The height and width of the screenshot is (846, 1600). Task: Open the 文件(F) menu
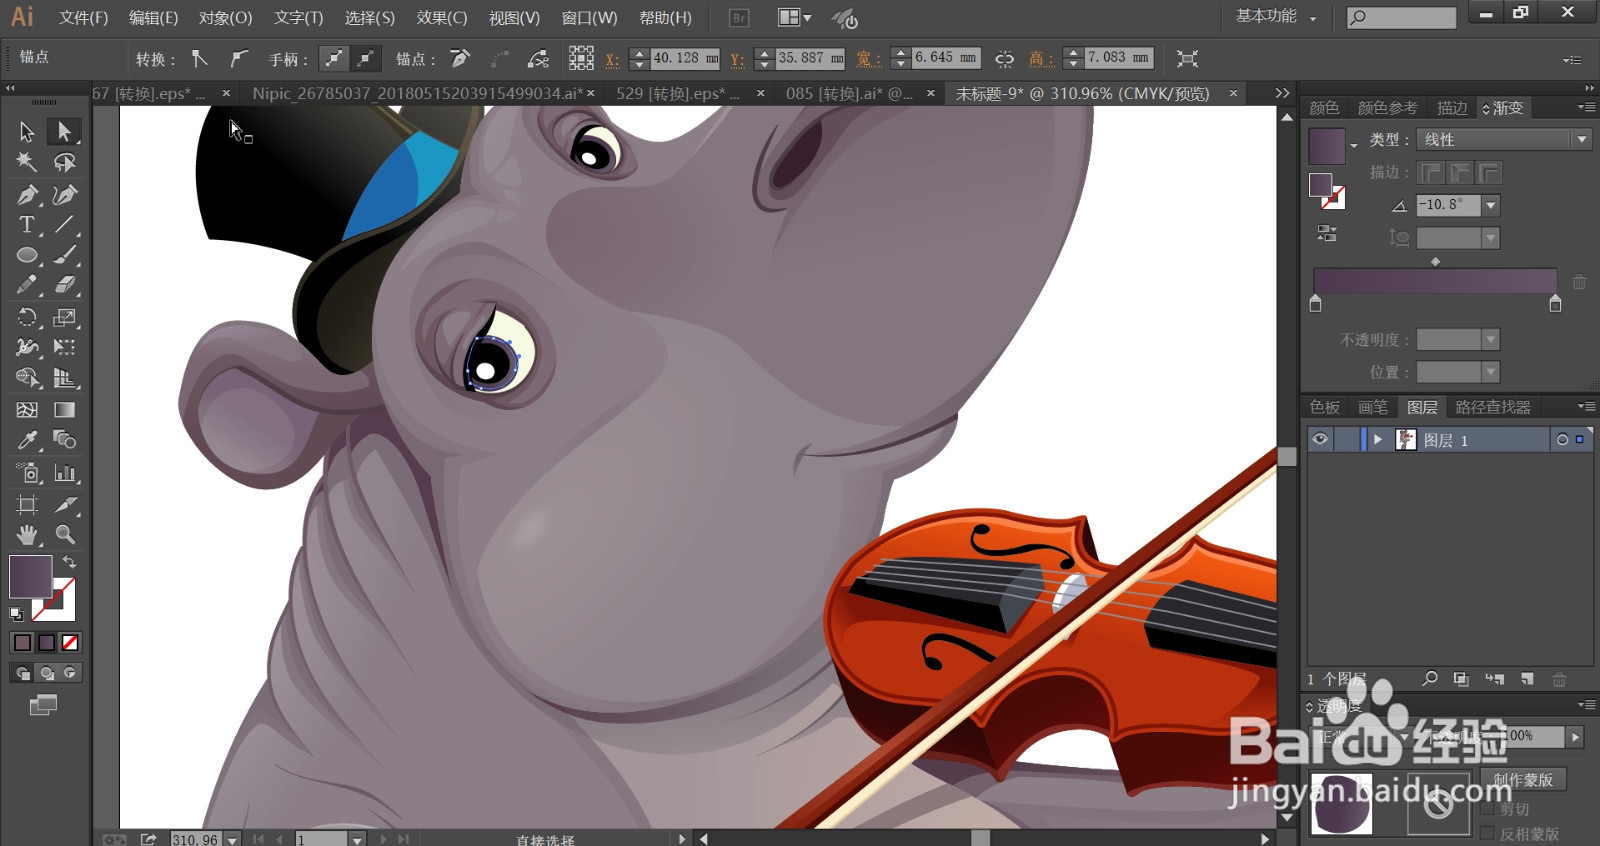[83, 18]
